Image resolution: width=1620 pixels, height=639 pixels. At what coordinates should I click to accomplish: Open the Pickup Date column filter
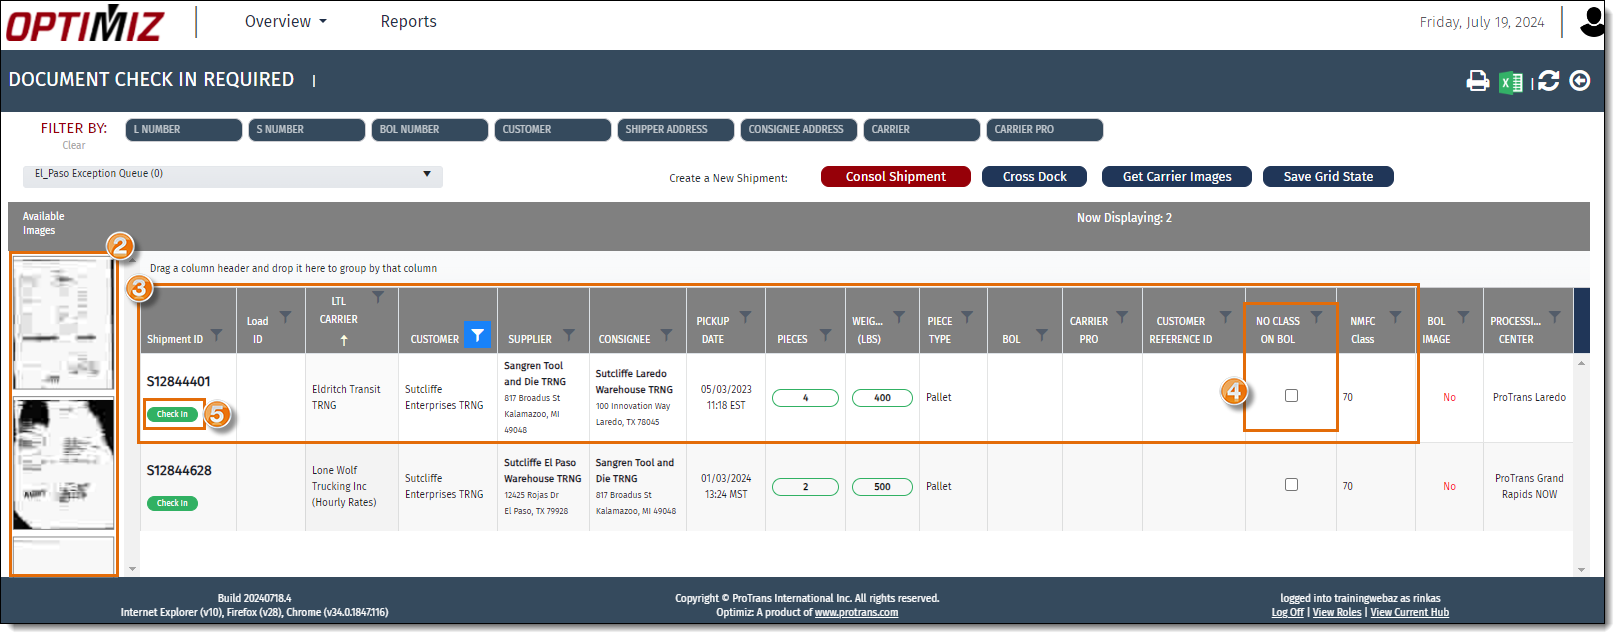tap(745, 317)
